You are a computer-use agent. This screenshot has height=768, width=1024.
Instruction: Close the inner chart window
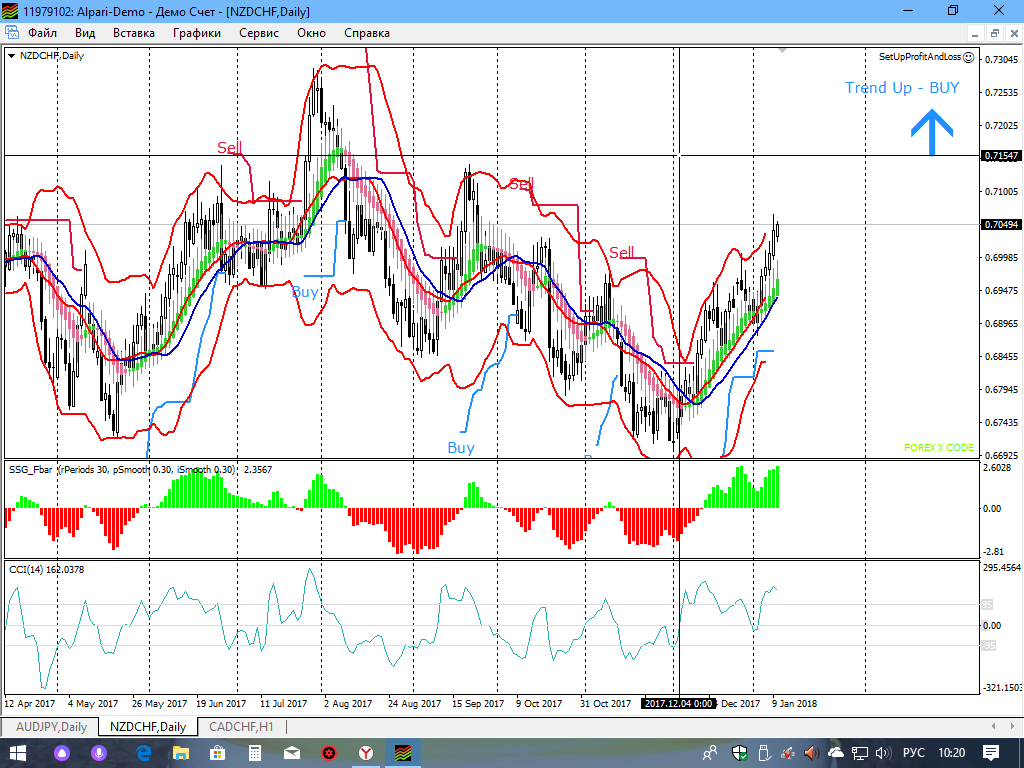coord(1014,33)
